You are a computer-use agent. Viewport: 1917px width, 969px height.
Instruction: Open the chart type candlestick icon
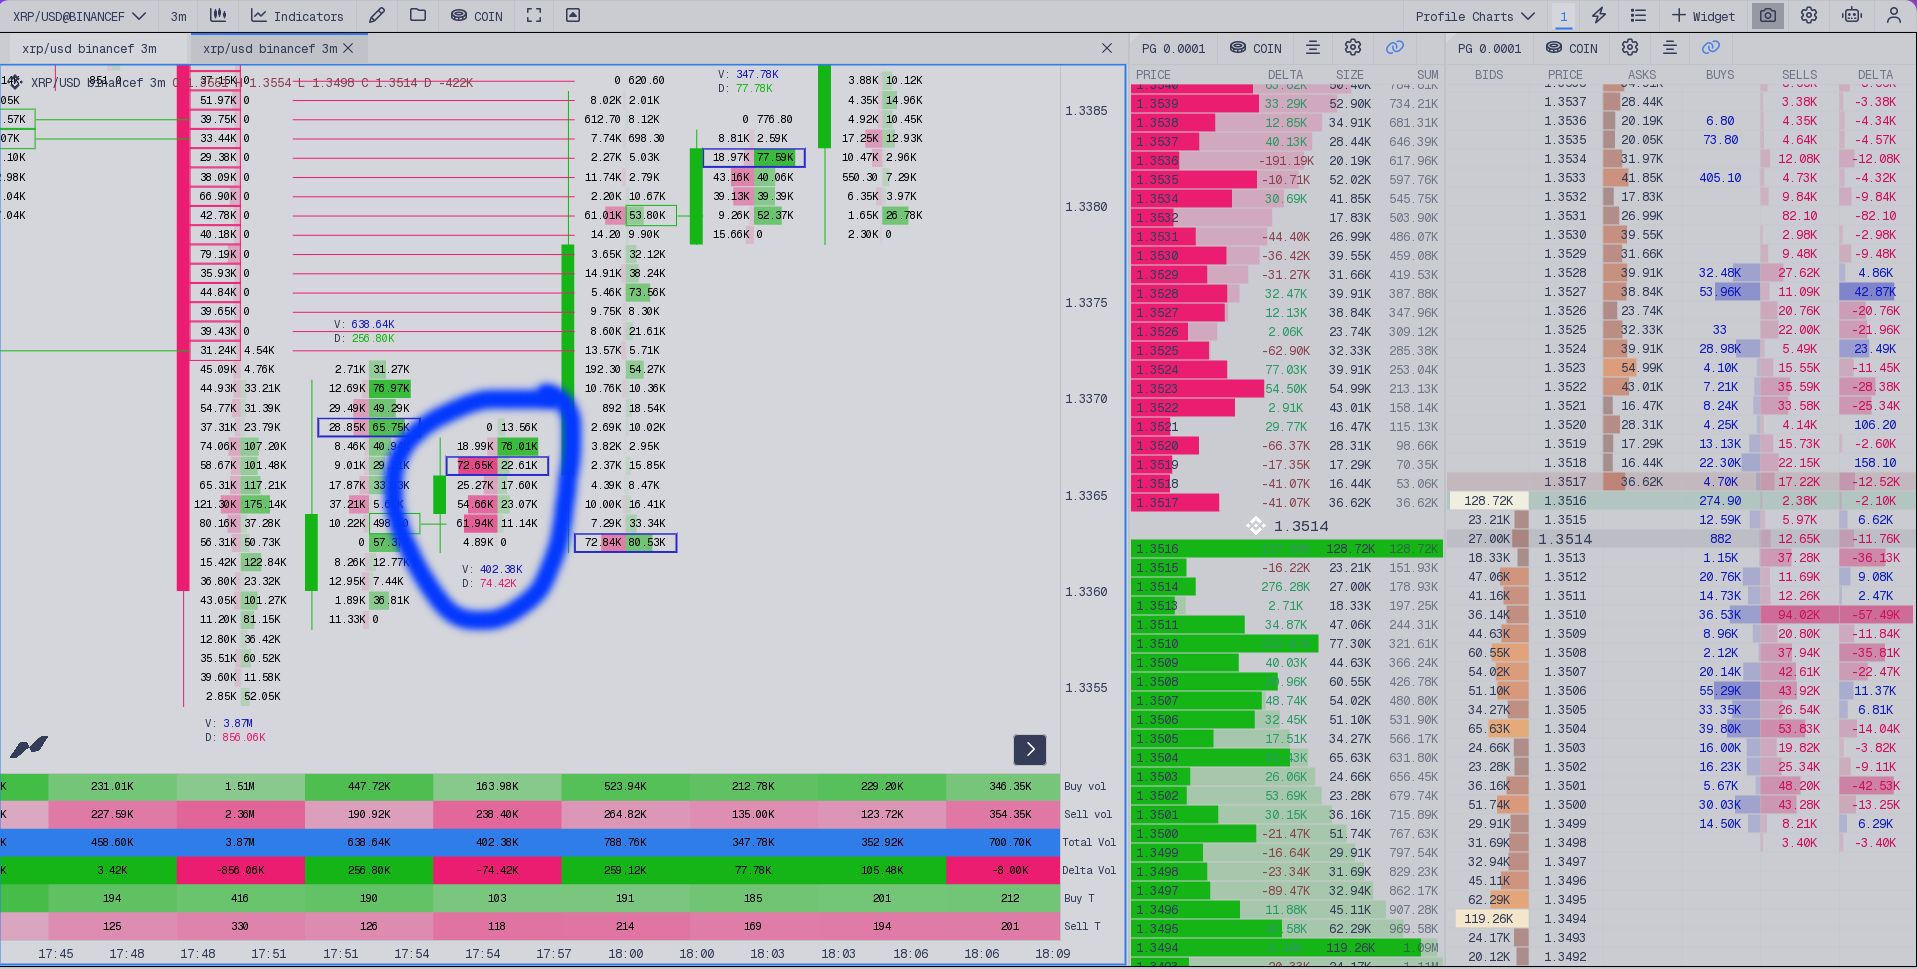218,16
